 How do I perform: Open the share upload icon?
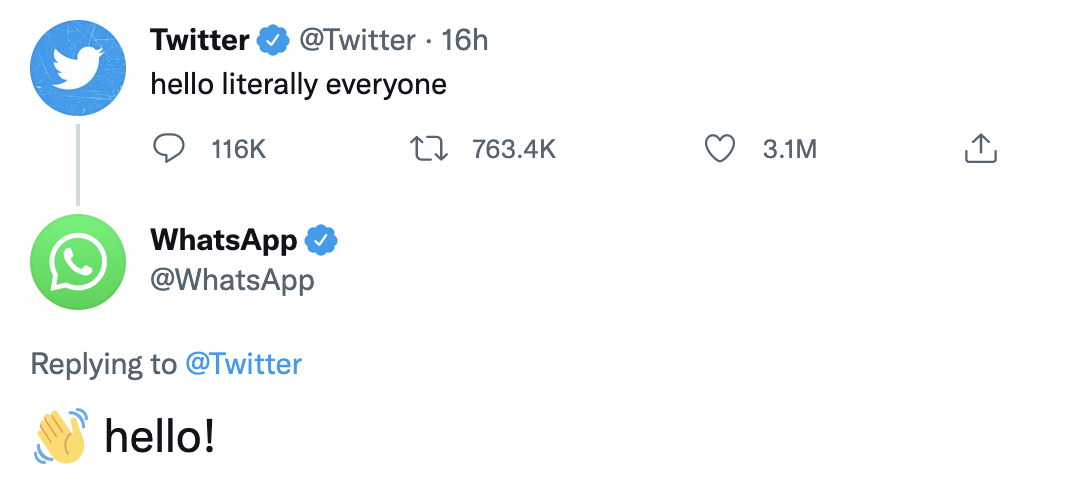[x=981, y=149]
